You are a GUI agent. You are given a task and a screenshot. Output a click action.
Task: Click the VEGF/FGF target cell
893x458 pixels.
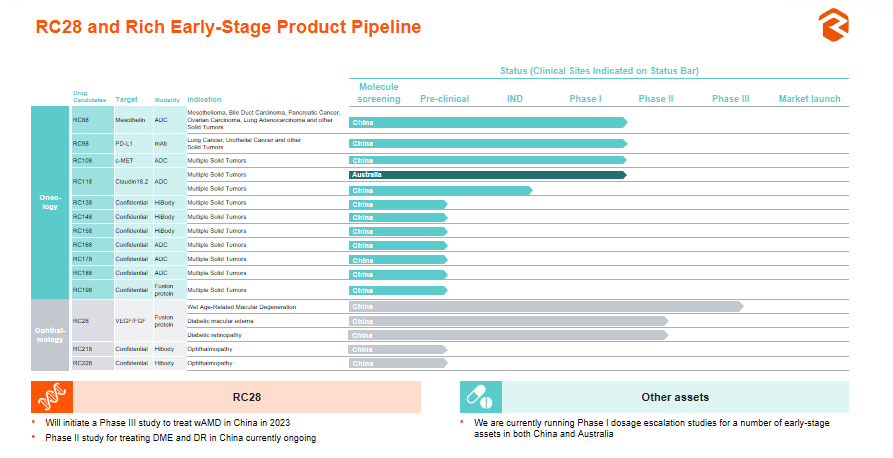(x=132, y=321)
